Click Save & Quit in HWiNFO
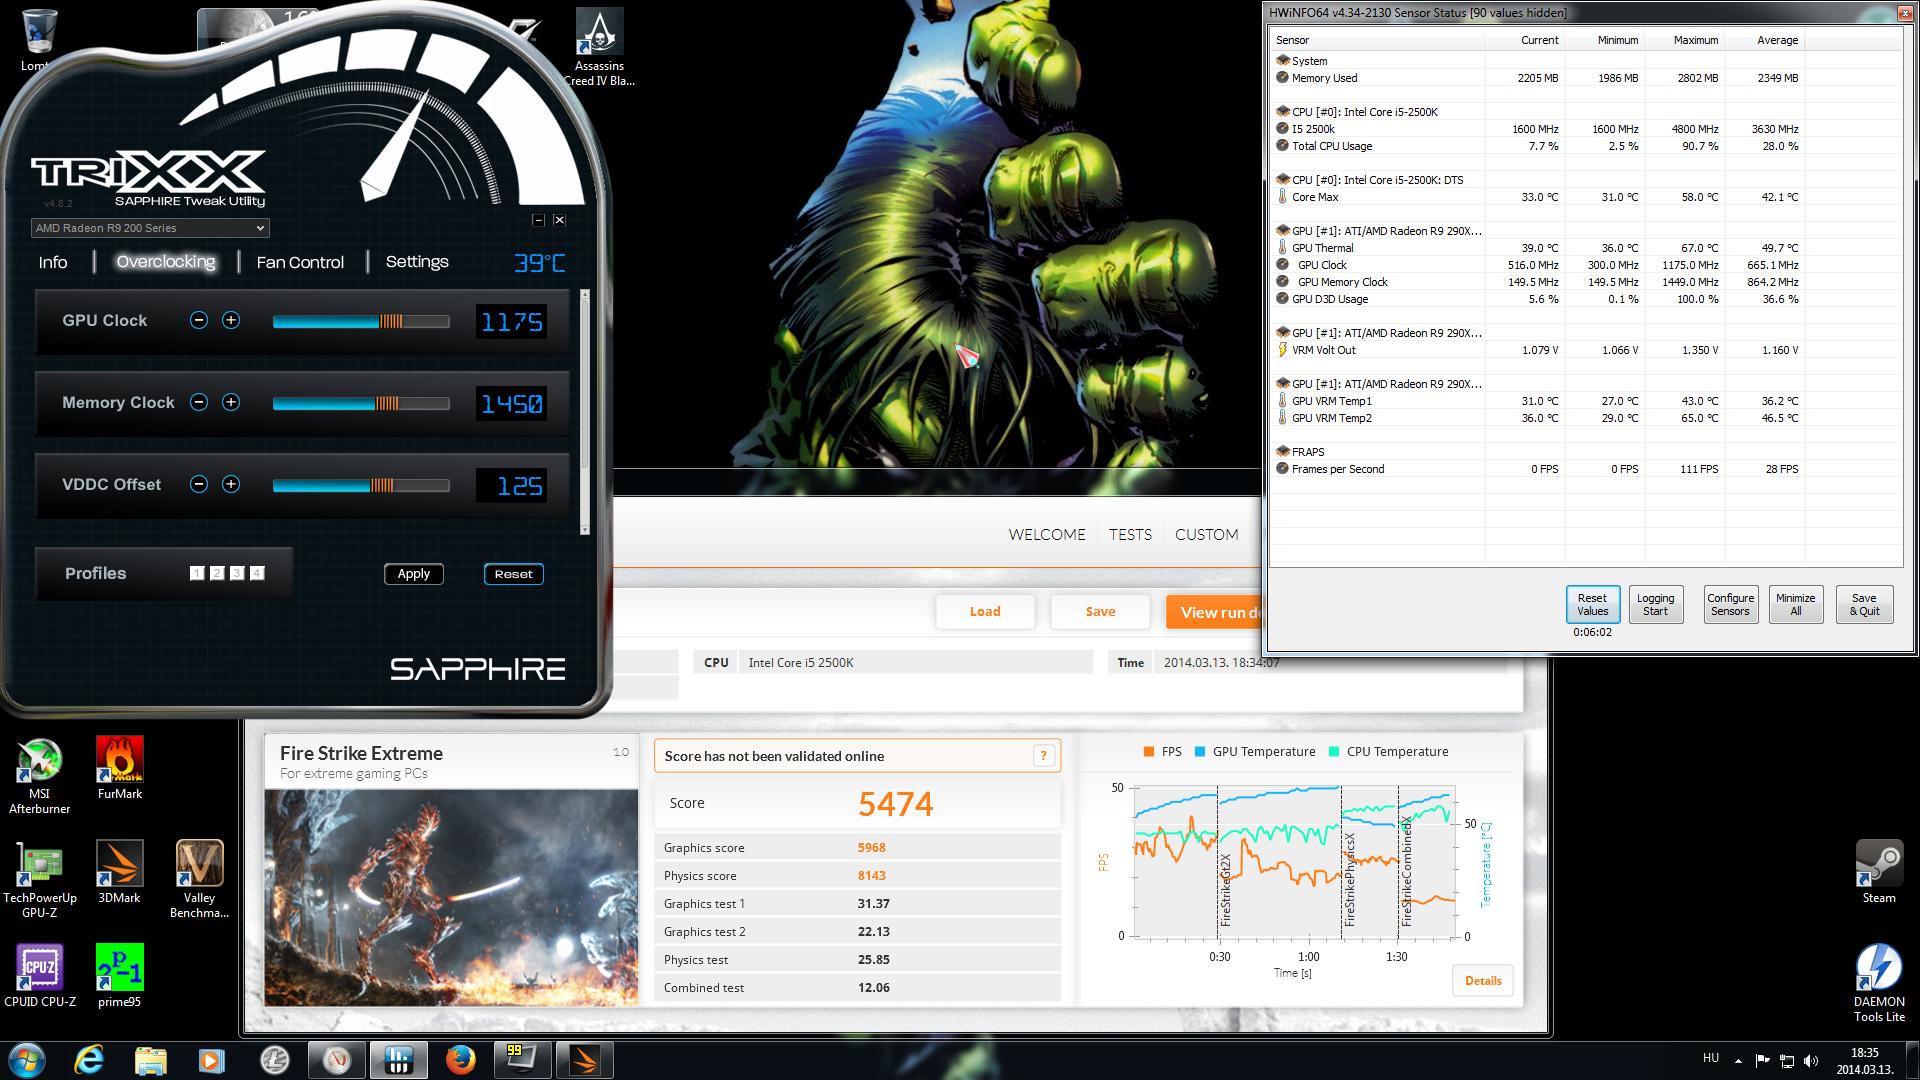This screenshot has height=1080, width=1920. click(1864, 604)
